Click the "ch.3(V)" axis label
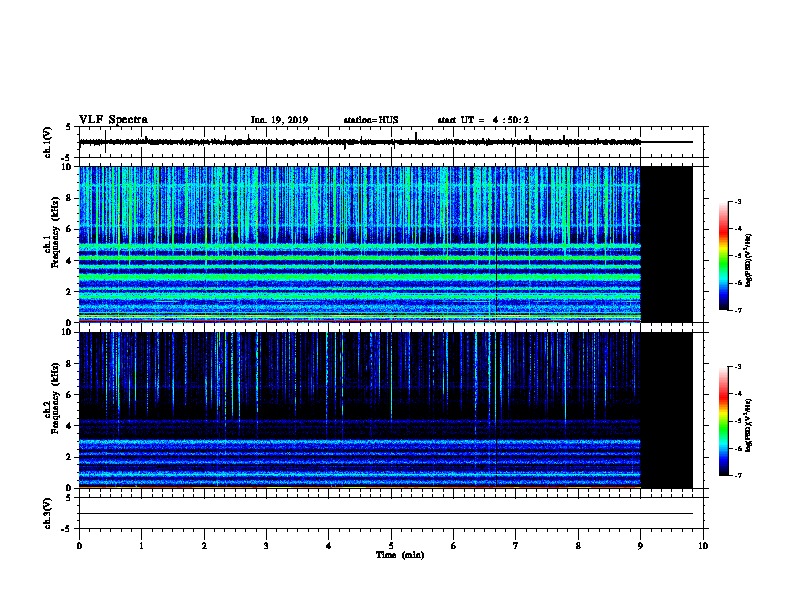 point(48,513)
